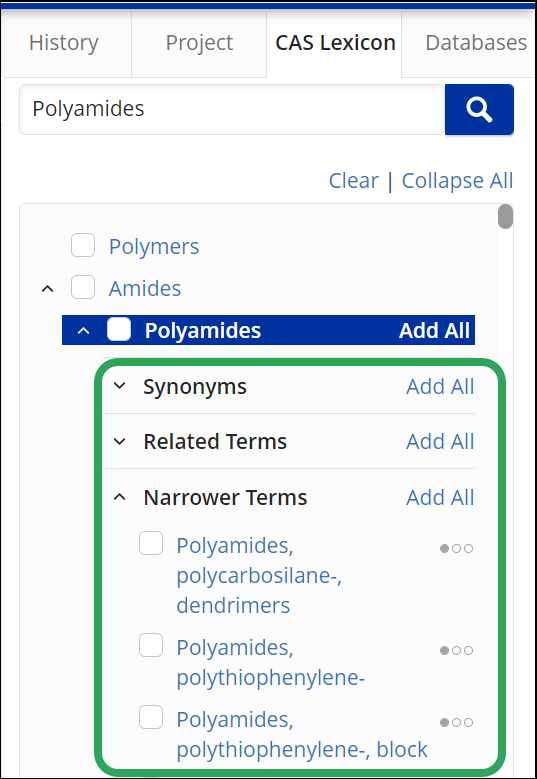Expand the Related Terms section
This screenshot has height=779, width=537.
[120, 441]
